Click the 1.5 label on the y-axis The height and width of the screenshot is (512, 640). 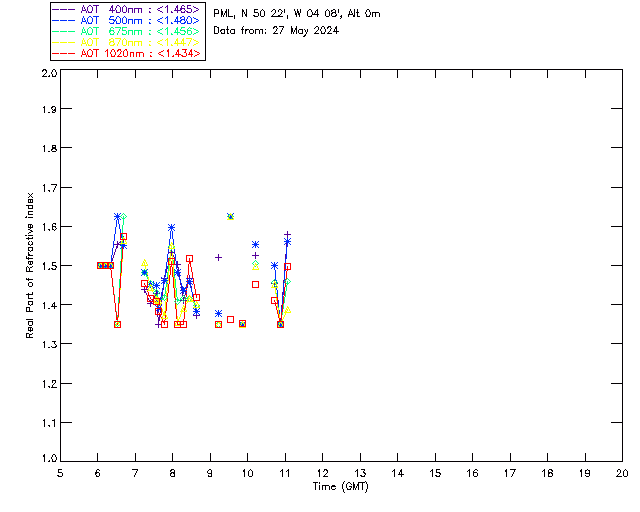(x=49, y=266)
